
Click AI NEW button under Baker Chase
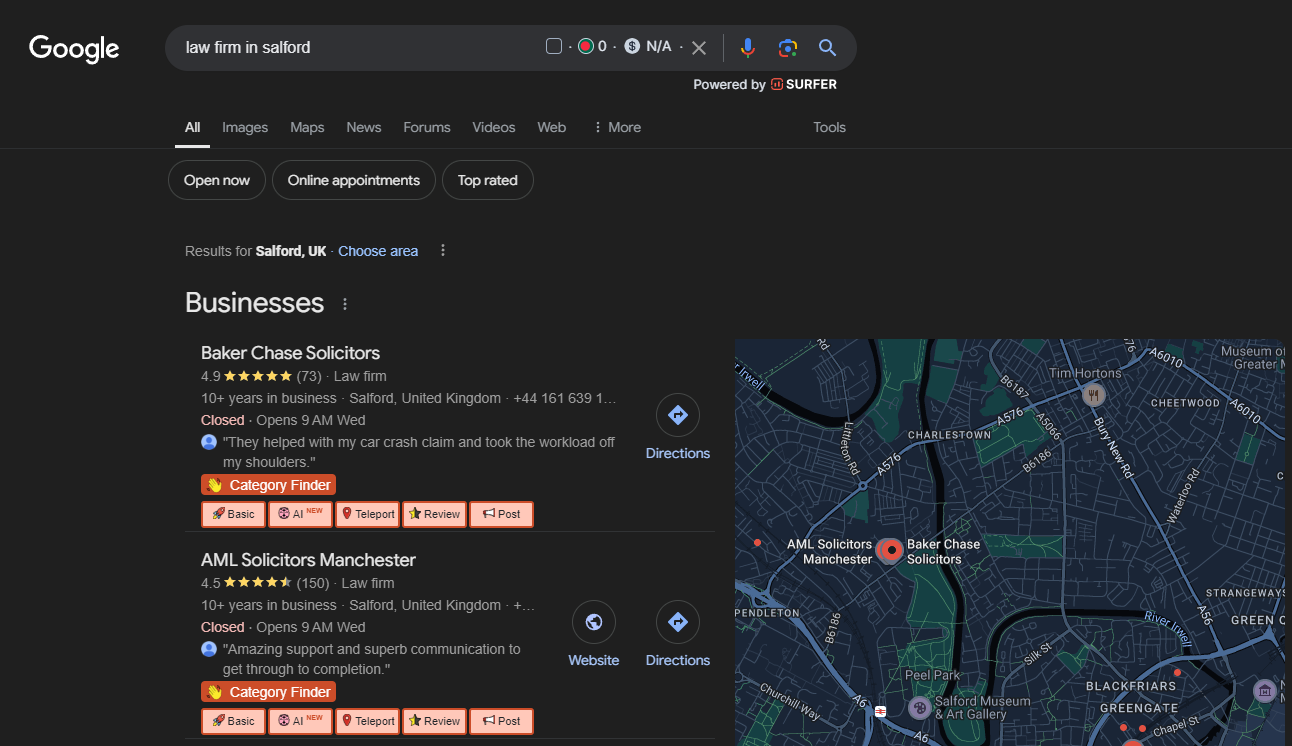[300, 514]
